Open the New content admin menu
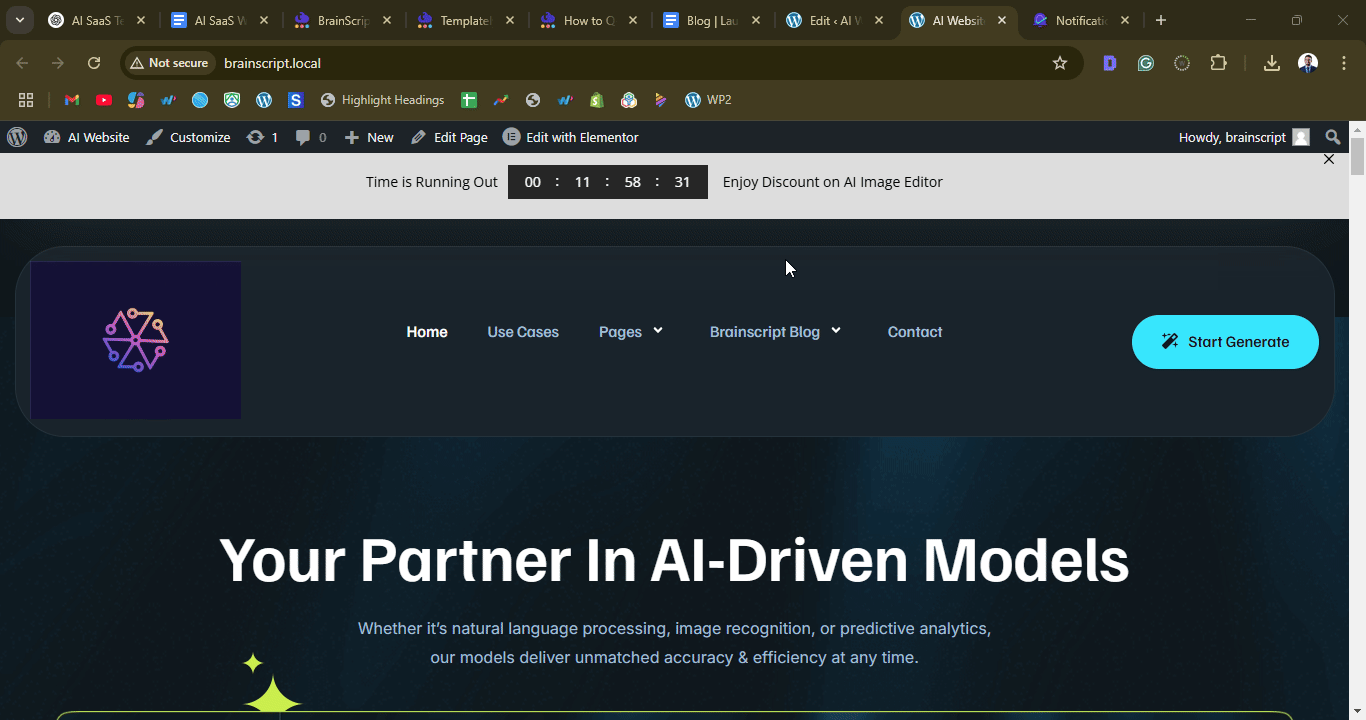1366x720 pixels. tap(369, 137)
